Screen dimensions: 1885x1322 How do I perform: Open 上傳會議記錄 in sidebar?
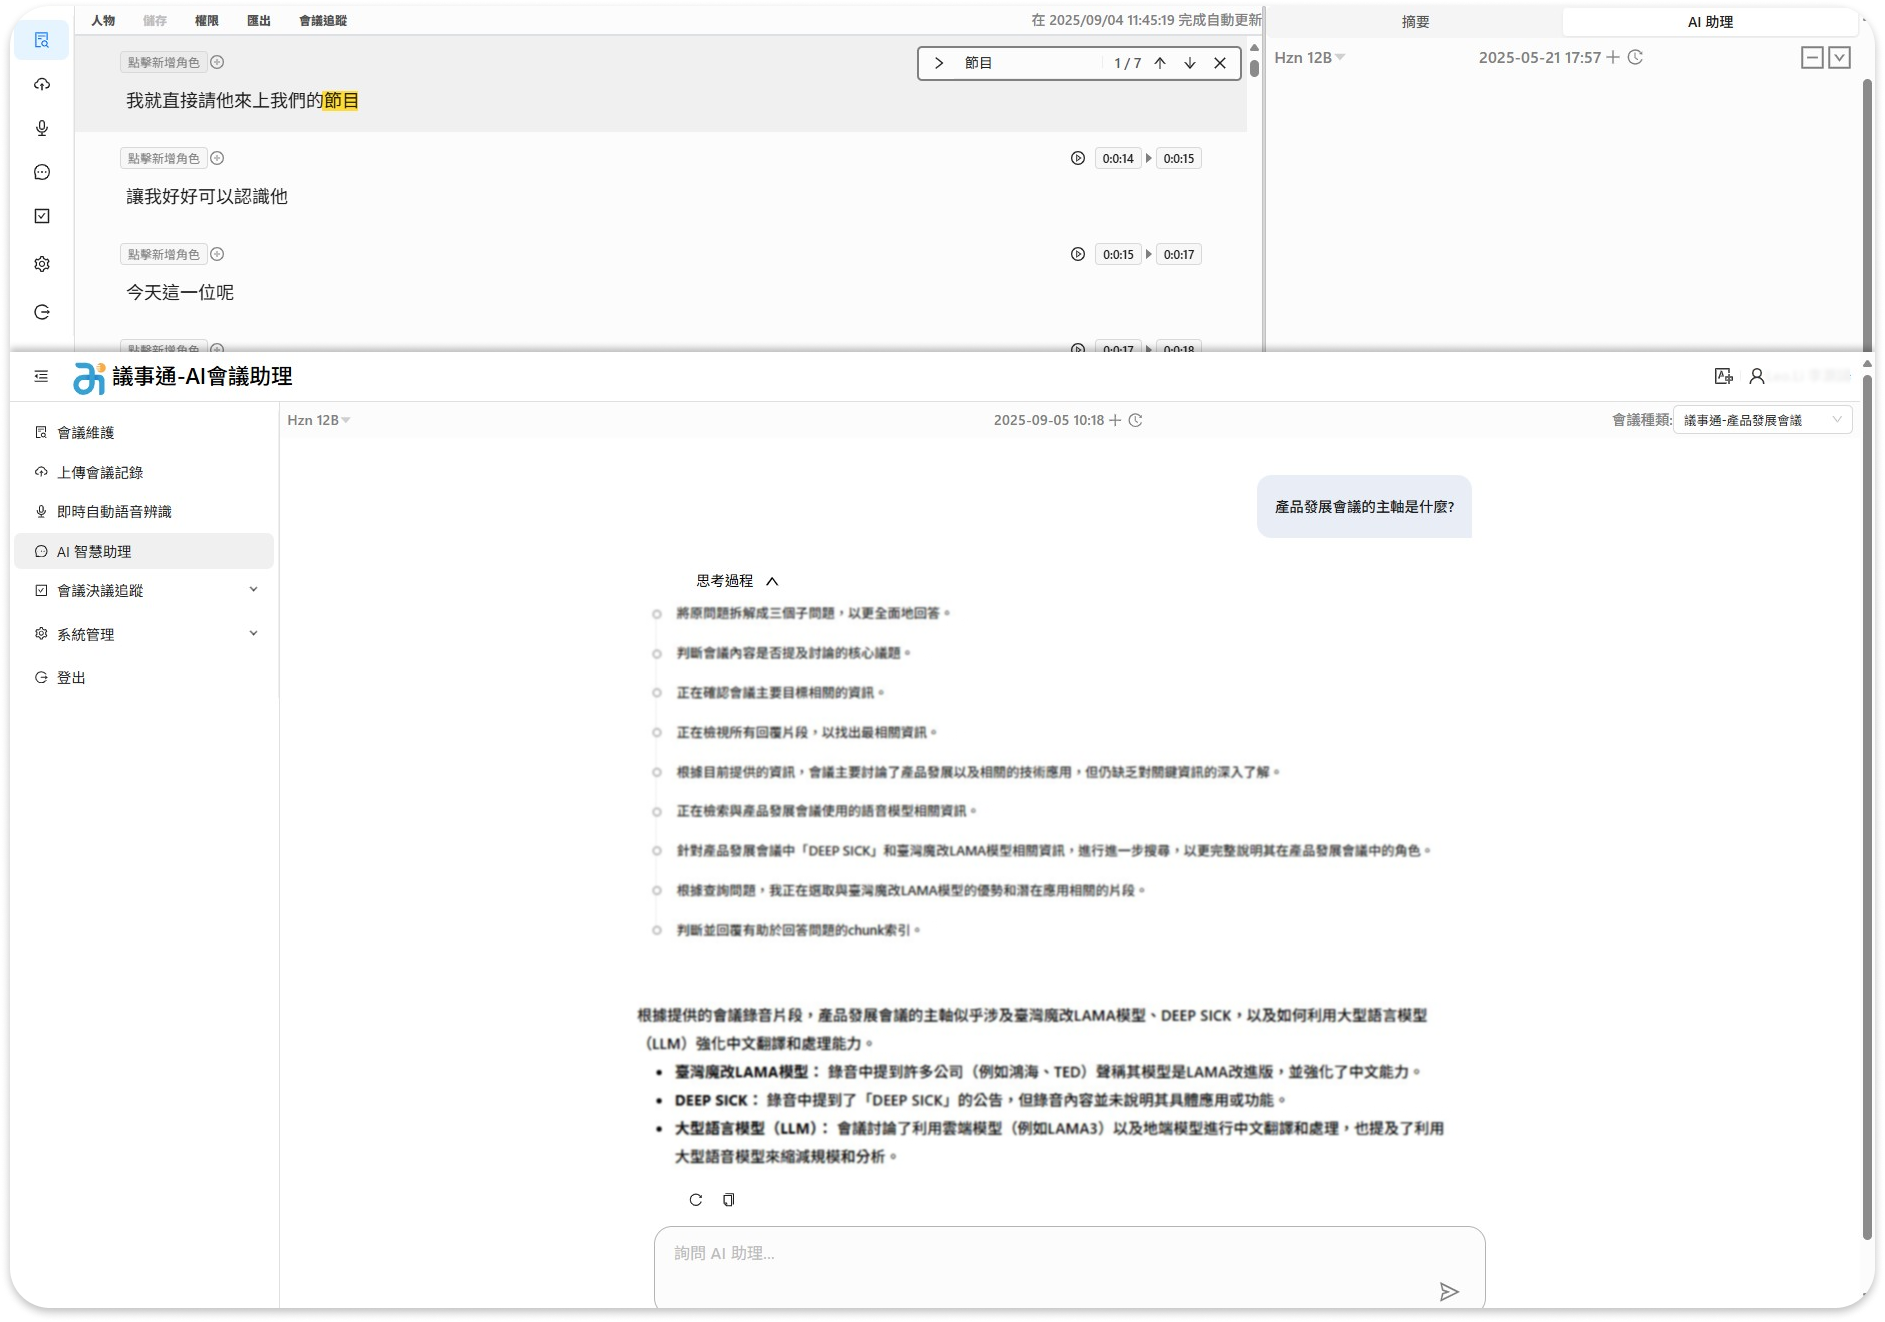100,472
